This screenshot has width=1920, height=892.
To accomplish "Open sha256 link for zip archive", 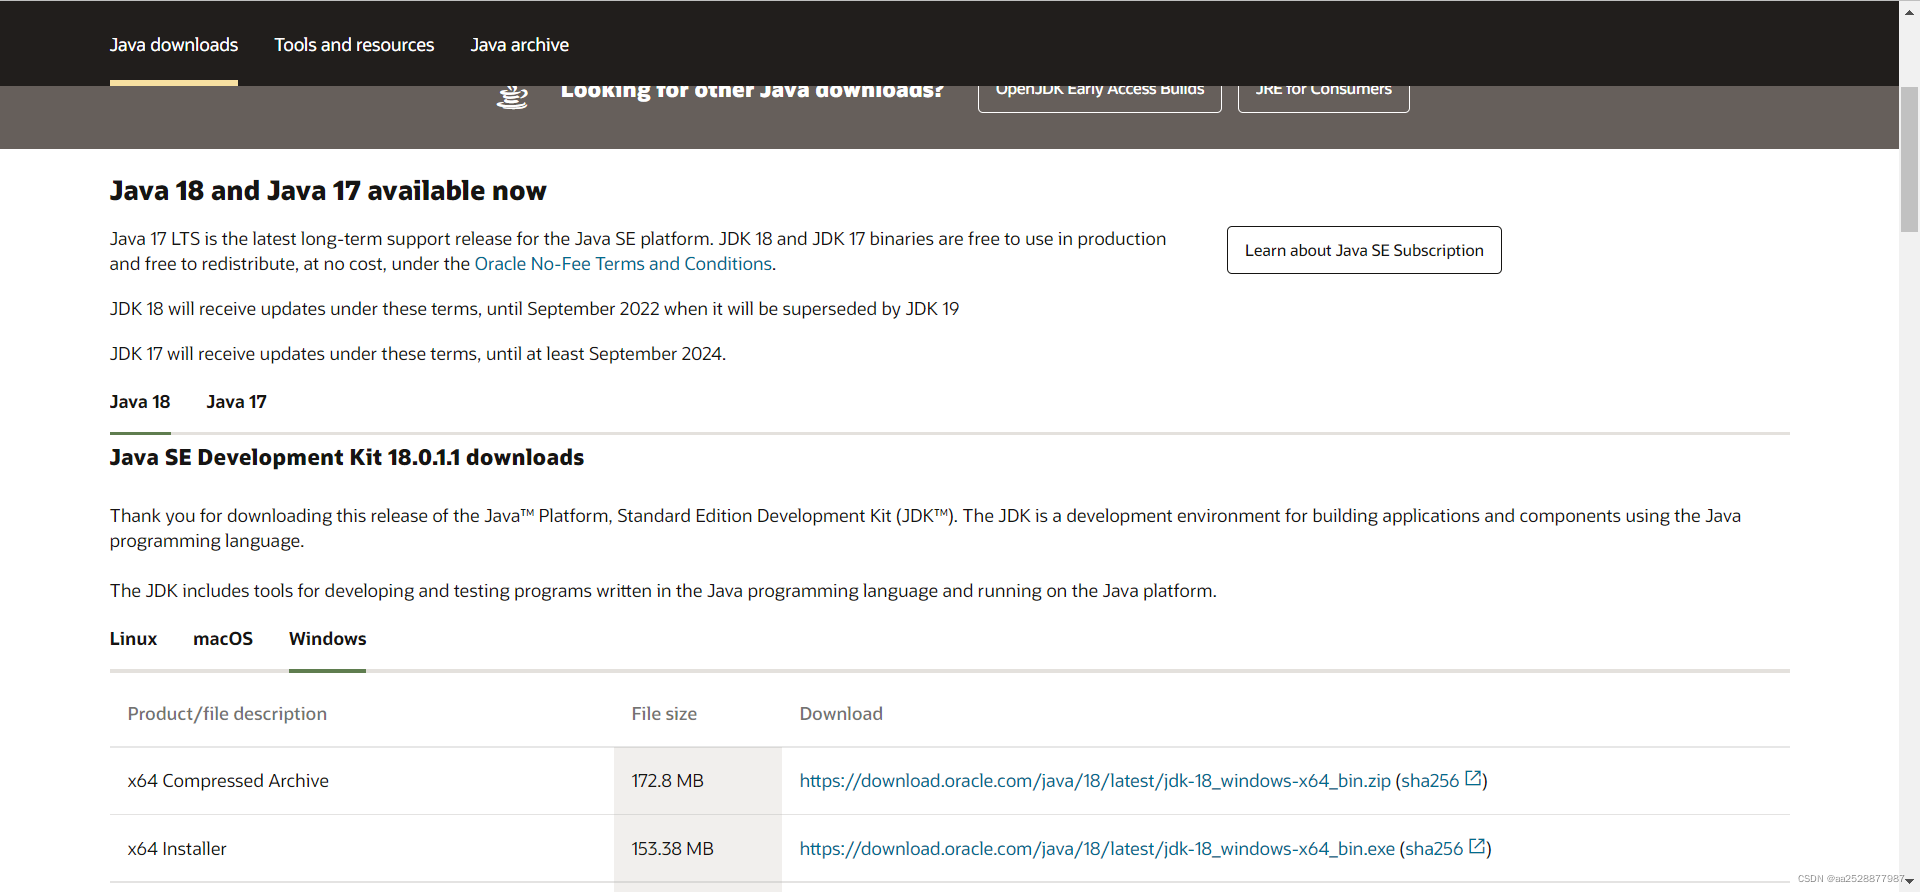I will click(1430, 781).
